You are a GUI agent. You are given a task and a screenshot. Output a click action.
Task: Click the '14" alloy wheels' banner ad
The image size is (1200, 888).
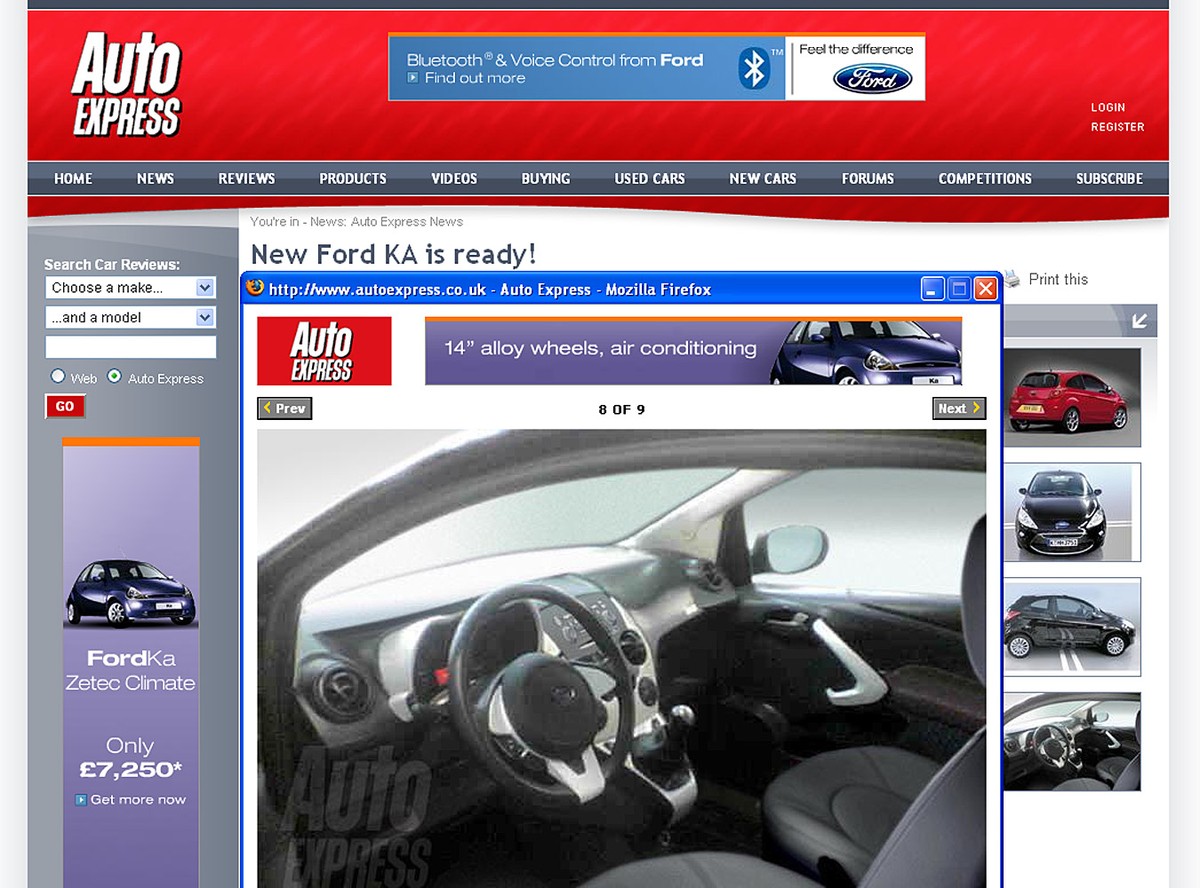(x=693, y=351)
